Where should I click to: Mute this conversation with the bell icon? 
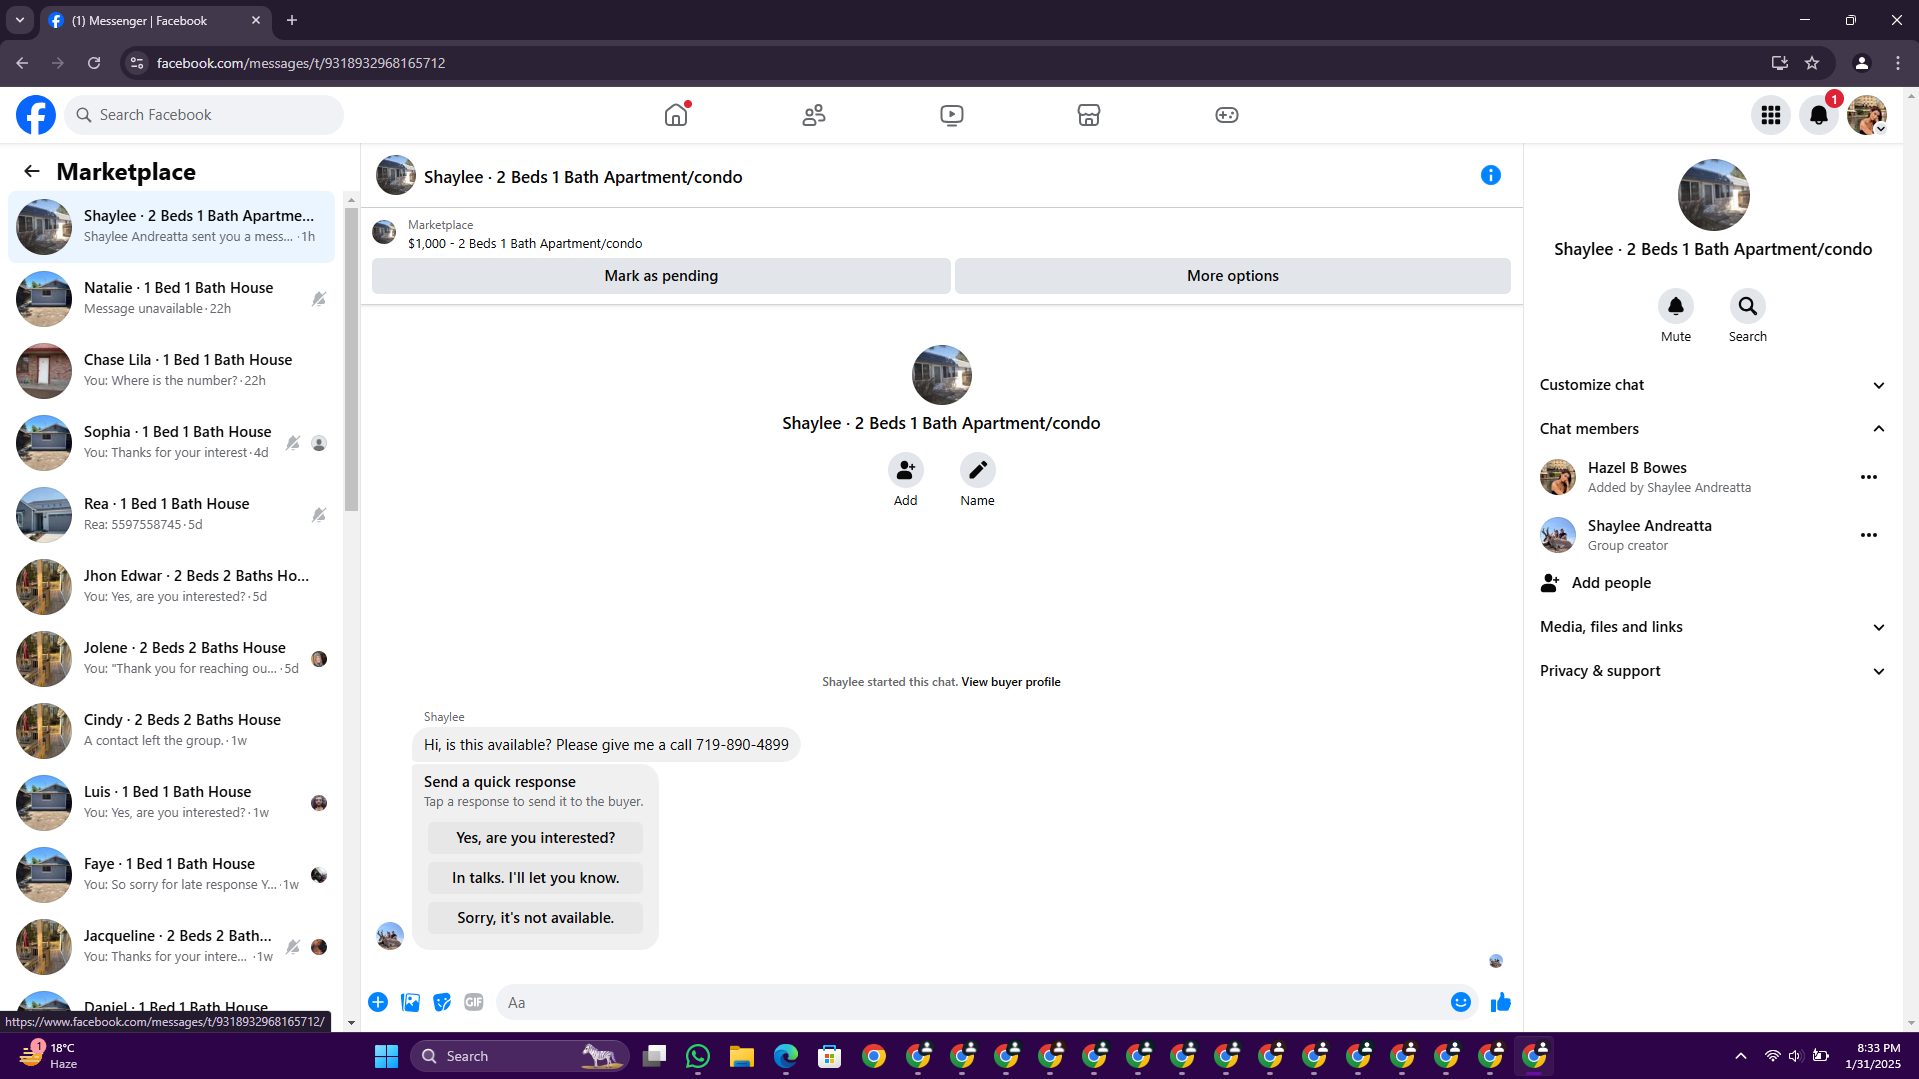click(x=1676, y=306)
